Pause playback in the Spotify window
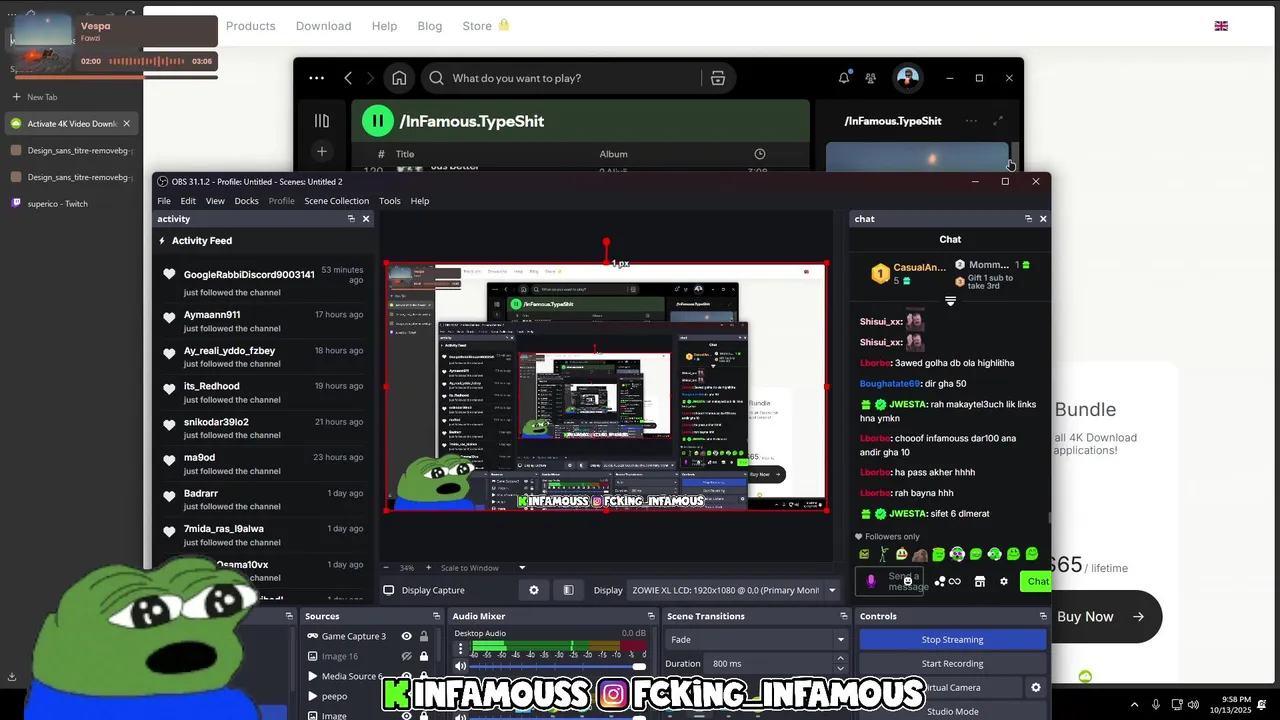1280x720 pixels. pyautogui.click(x=377, y=121)
